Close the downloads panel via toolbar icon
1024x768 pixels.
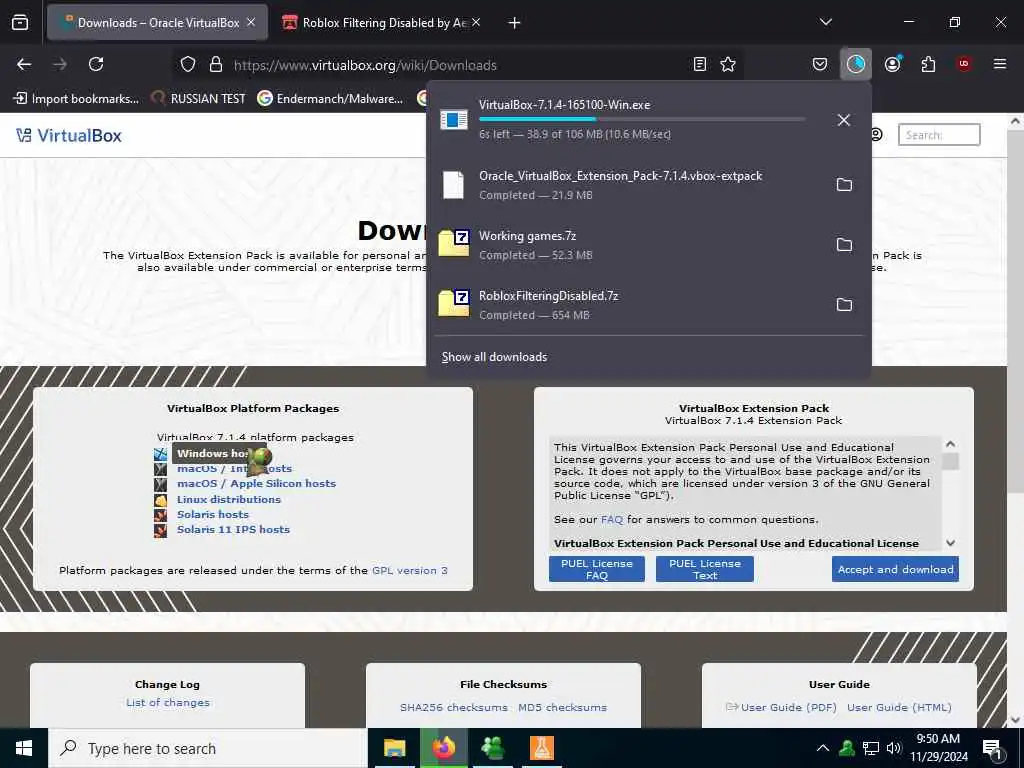[856, 64]
